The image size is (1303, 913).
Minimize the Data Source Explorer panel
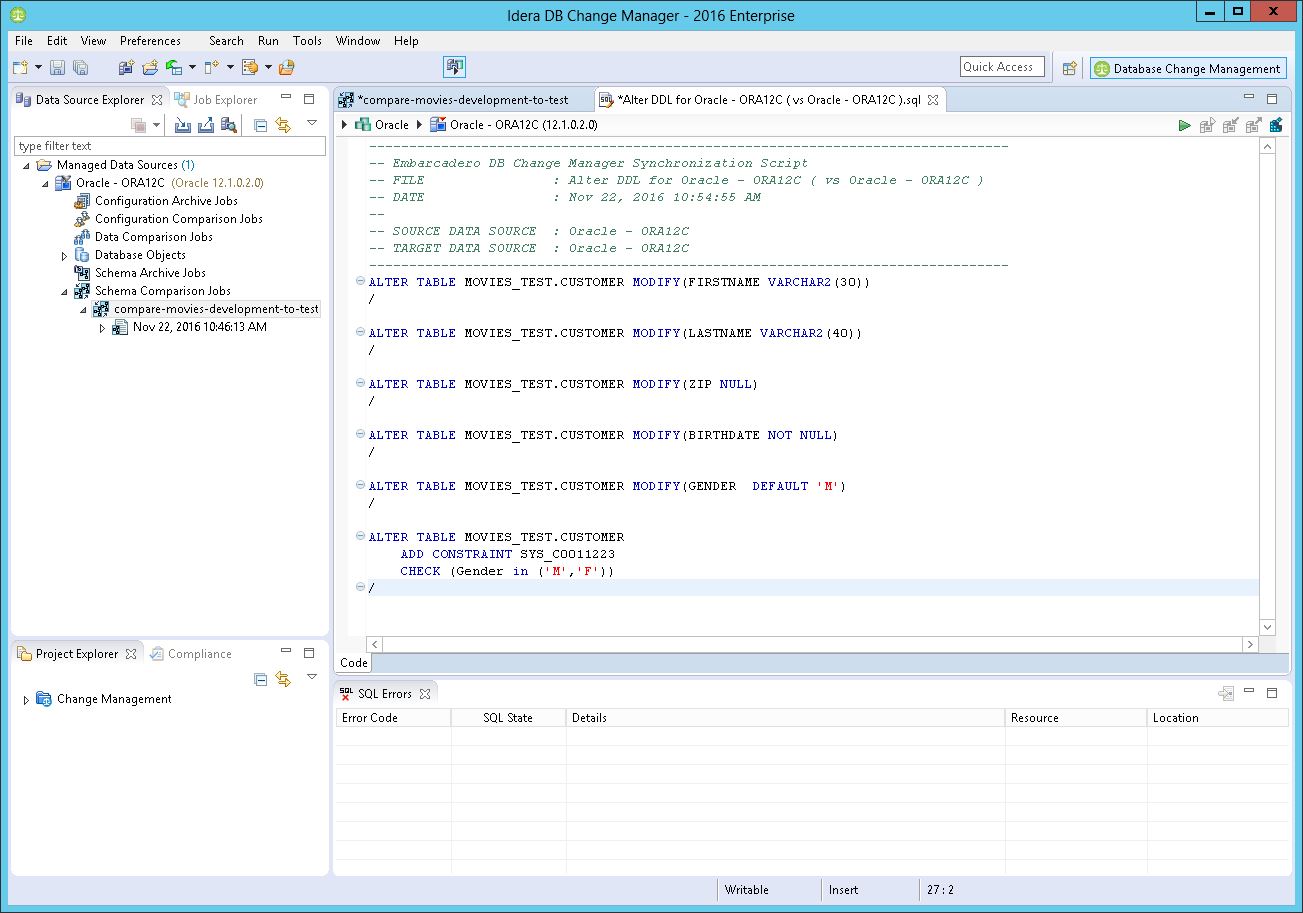[285, 98]
